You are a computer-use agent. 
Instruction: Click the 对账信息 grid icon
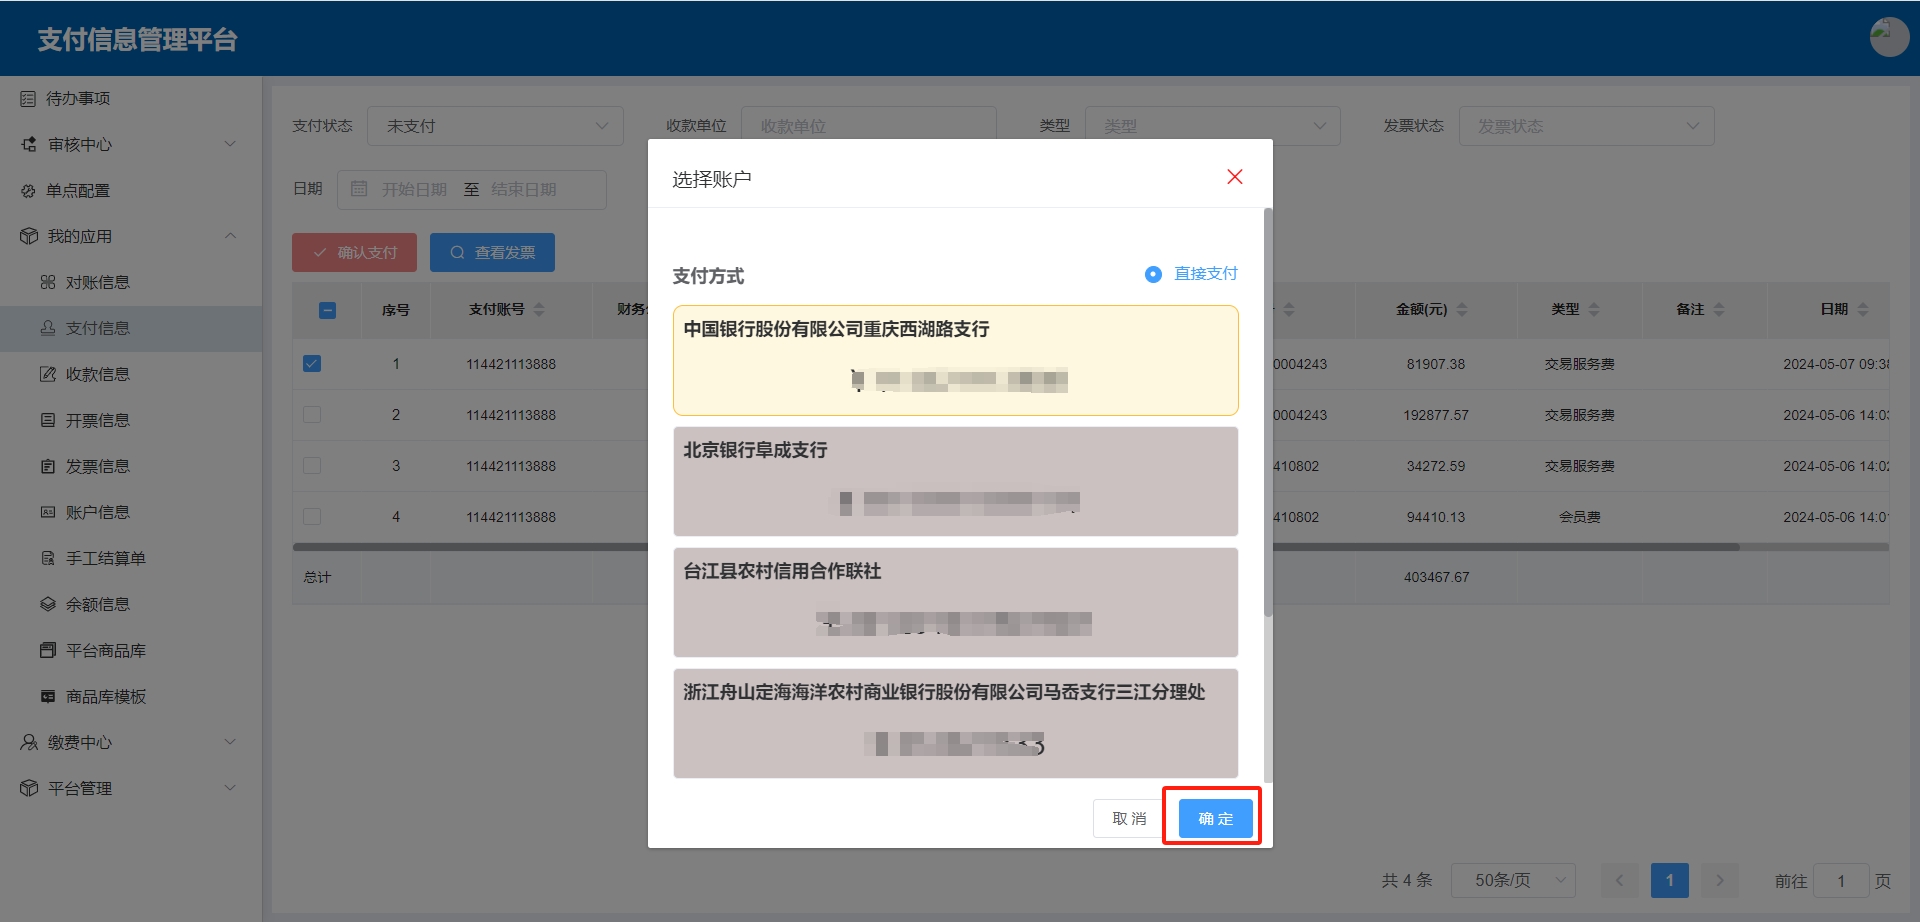pos(47,283)
